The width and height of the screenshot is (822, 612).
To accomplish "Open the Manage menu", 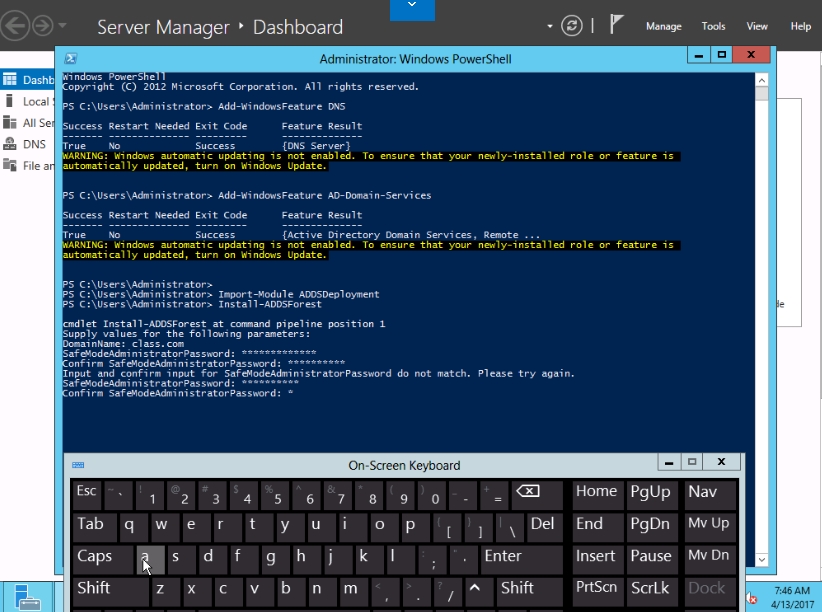I will tap(663, 27).
